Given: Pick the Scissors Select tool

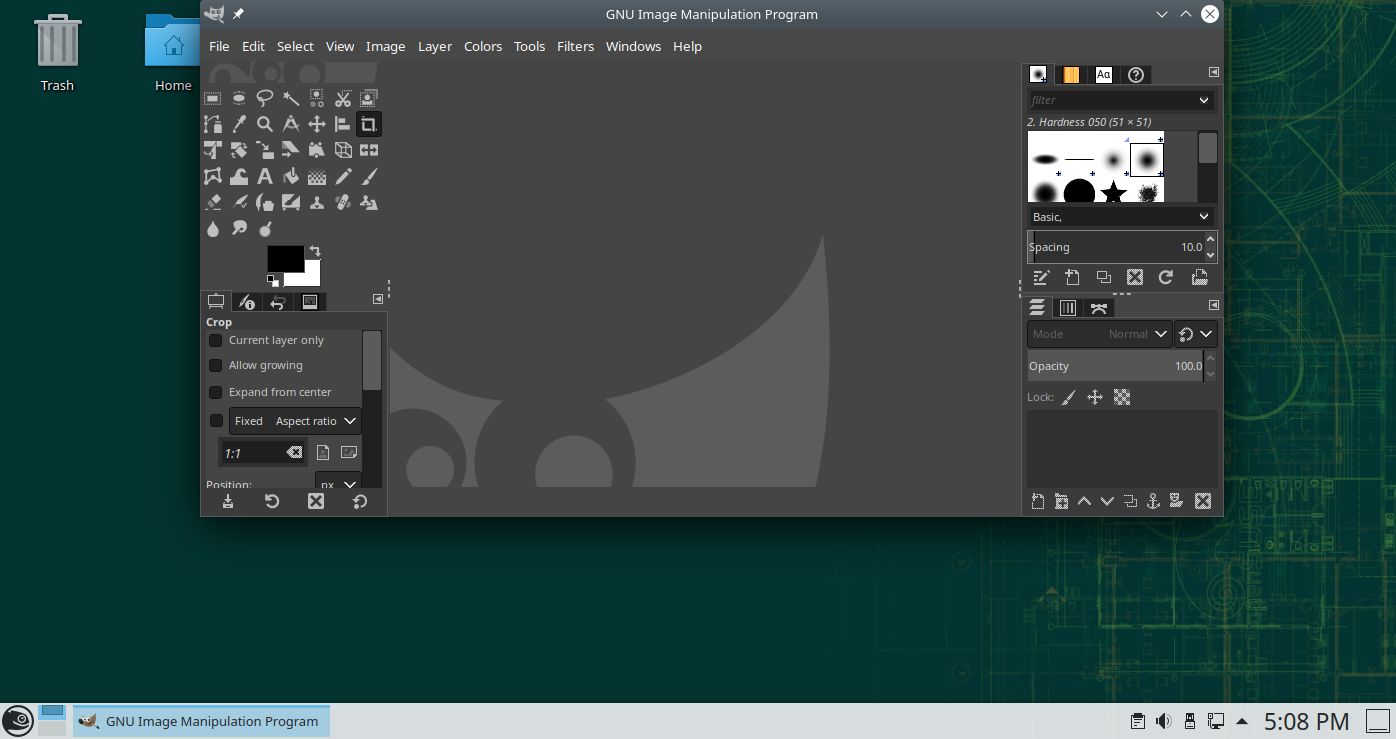Looking at the screenshot, I should (x=343, y=98).
